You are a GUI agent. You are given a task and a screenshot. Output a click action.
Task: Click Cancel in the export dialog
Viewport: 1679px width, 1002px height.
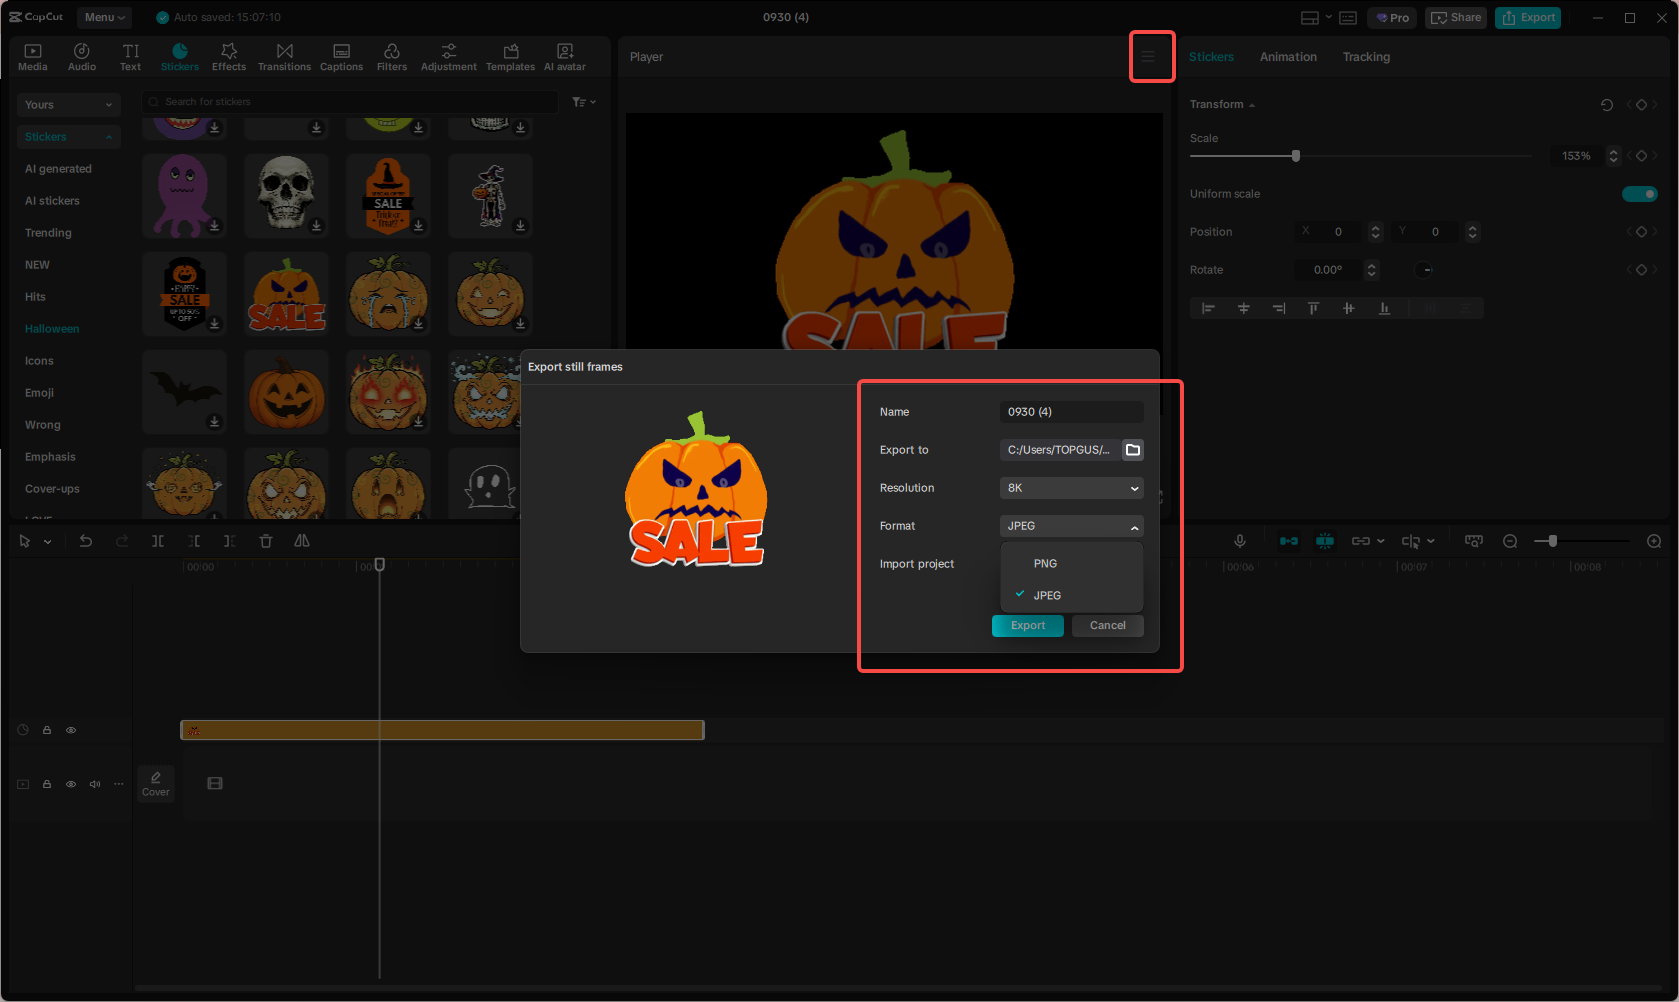[1108, 626]
